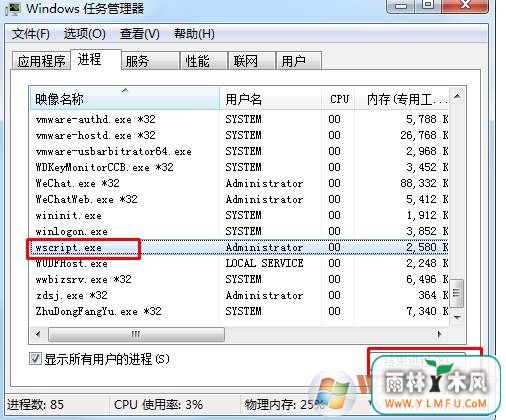This screenshot has width=506, height=420.
Task: Click the vertical scrollbar up arrow
Action: point(457,97)
